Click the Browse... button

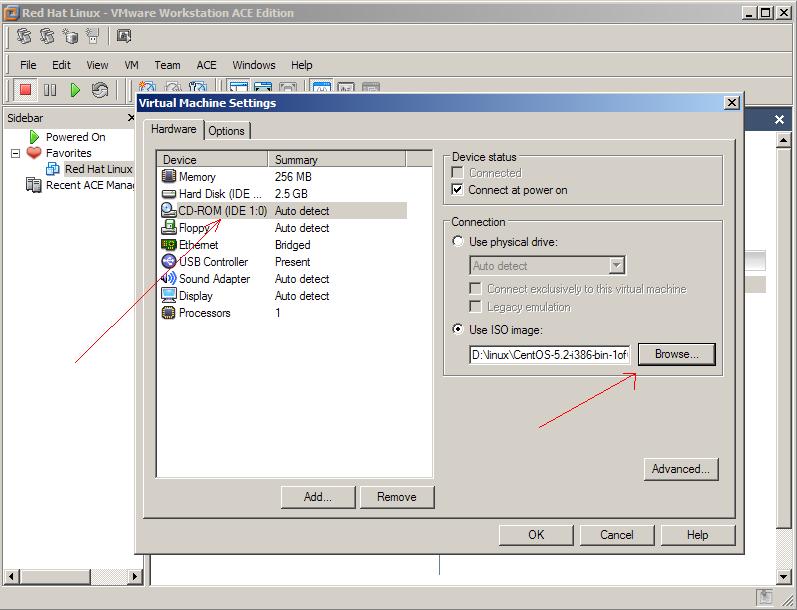tap(676, 354)
